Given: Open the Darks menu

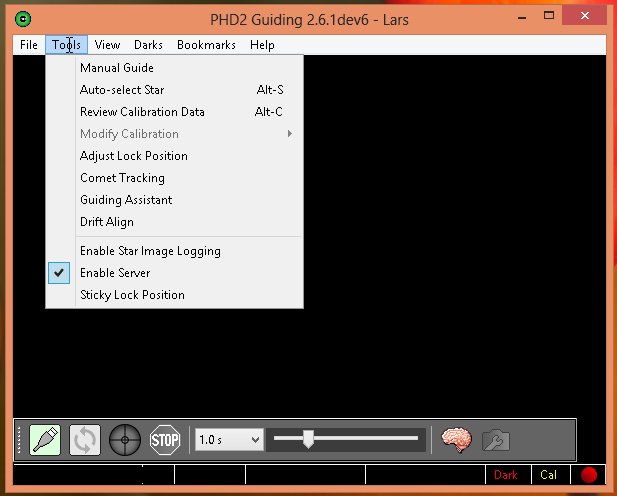Looking at the screenshot, I should coord(148,45).
